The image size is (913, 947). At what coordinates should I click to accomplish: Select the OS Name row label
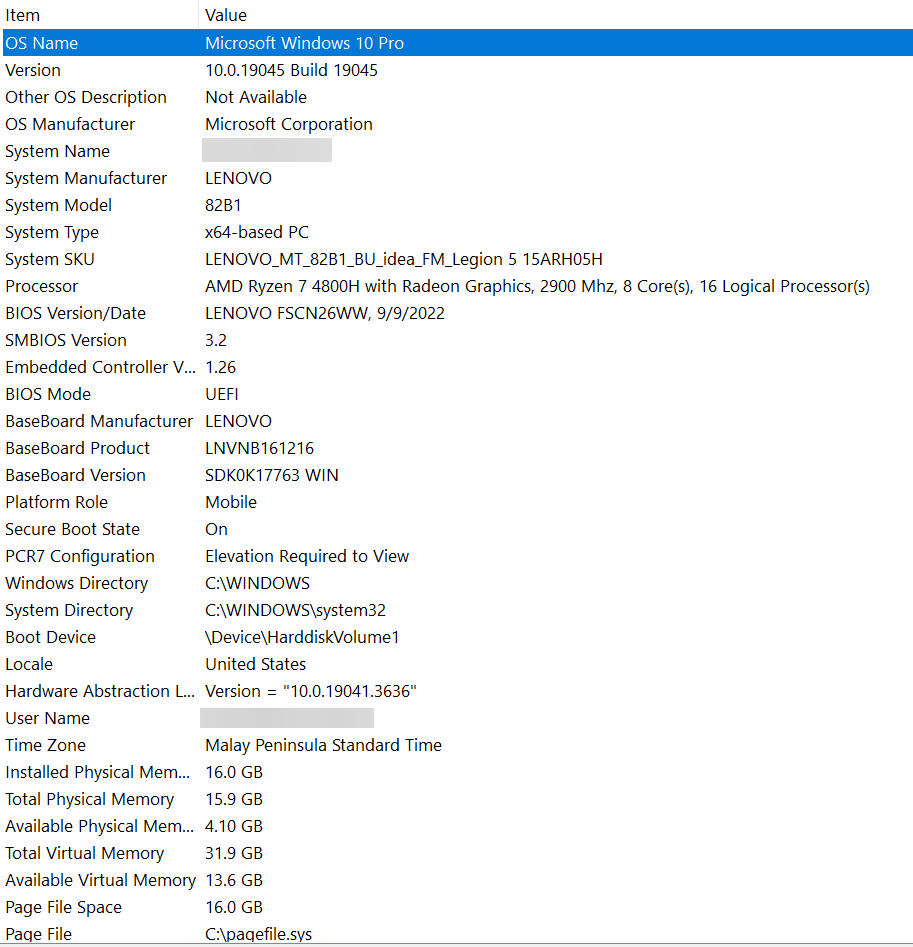[x=42, y=43]
